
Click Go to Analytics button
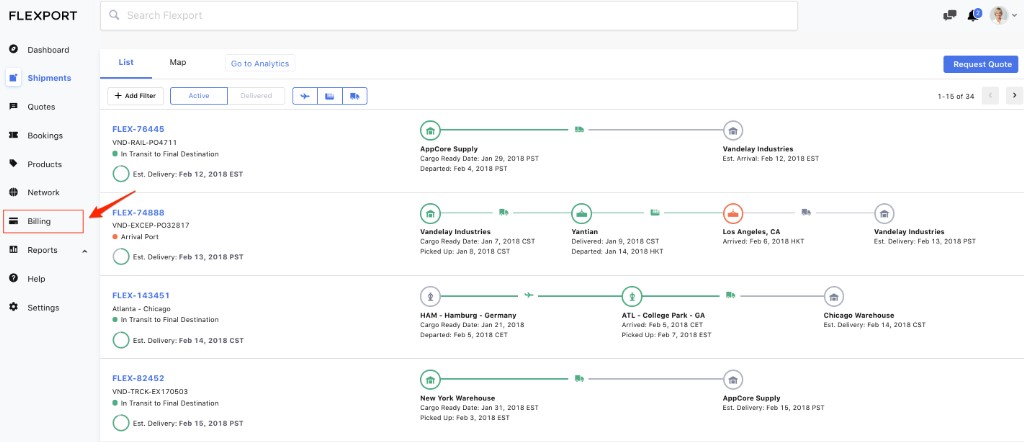point(260,63)
